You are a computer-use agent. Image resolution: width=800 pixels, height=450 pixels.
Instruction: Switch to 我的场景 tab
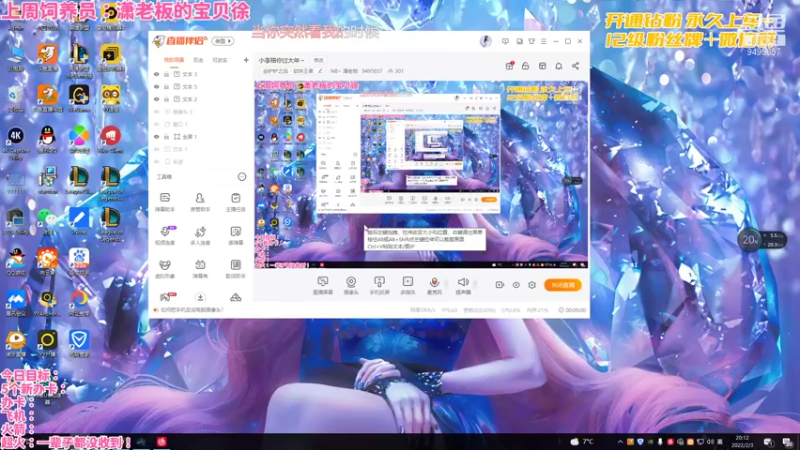tap(173, 60)
